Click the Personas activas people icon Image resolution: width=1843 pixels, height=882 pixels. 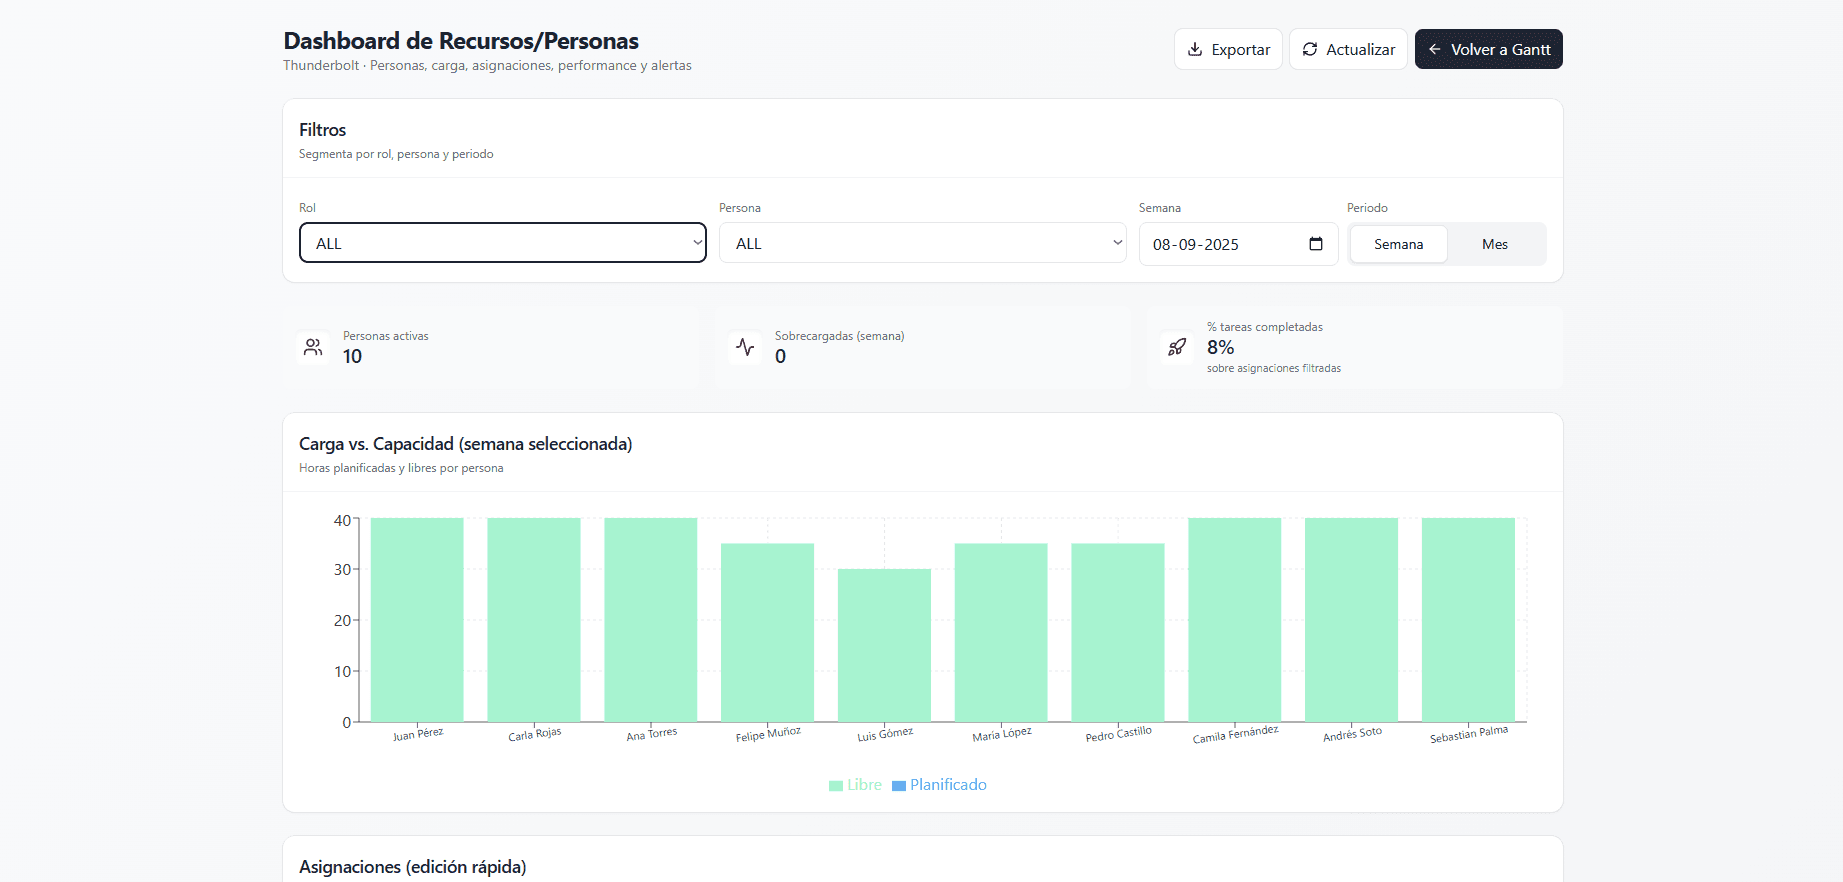tap(313, 347)
